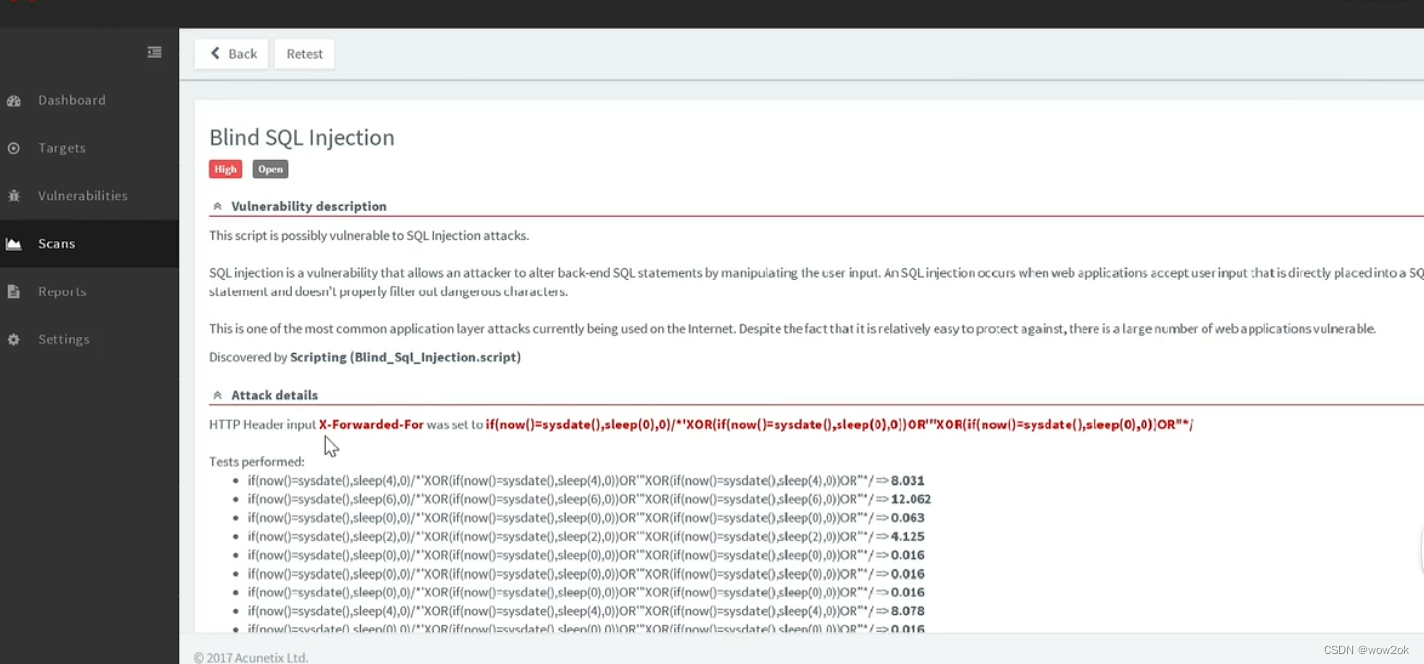The image size is (1424, 664).
Task: Click 'This script is possibly vulnerable' sentence
Action: coord(369,236)
